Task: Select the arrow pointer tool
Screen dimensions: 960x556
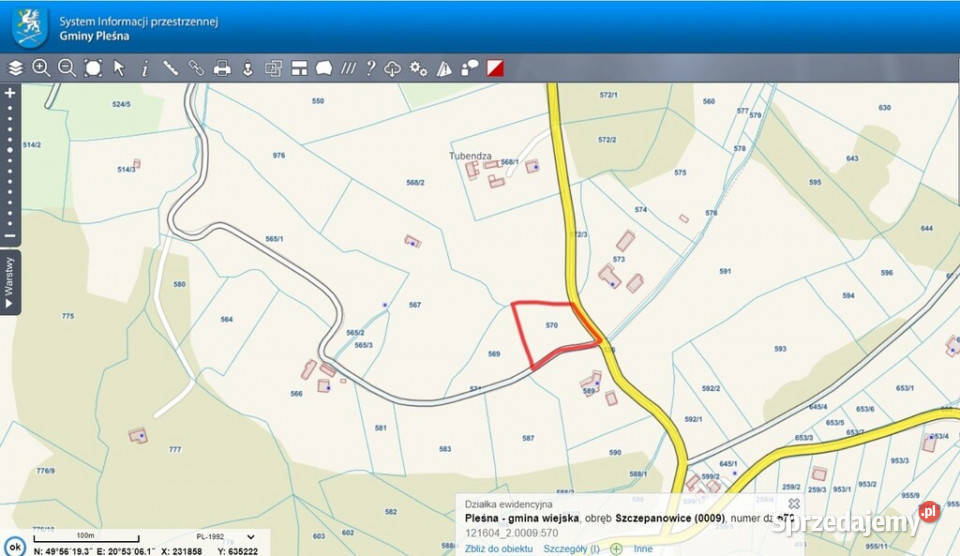Action: click(x=119, y=68)
